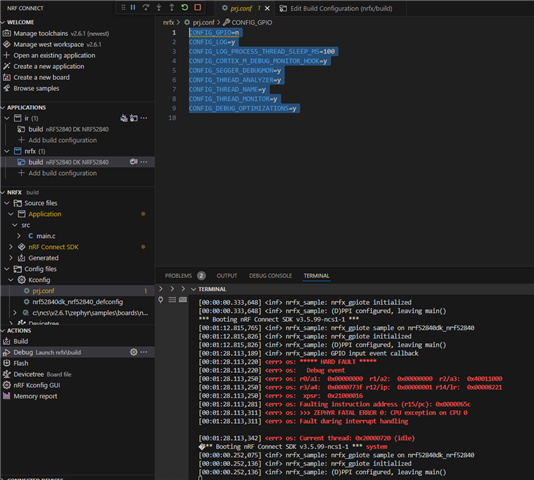Expand the c:\ncs\v2.6.1\zephyr samples path
The image size is (534, 480).
tap(15, 313)
